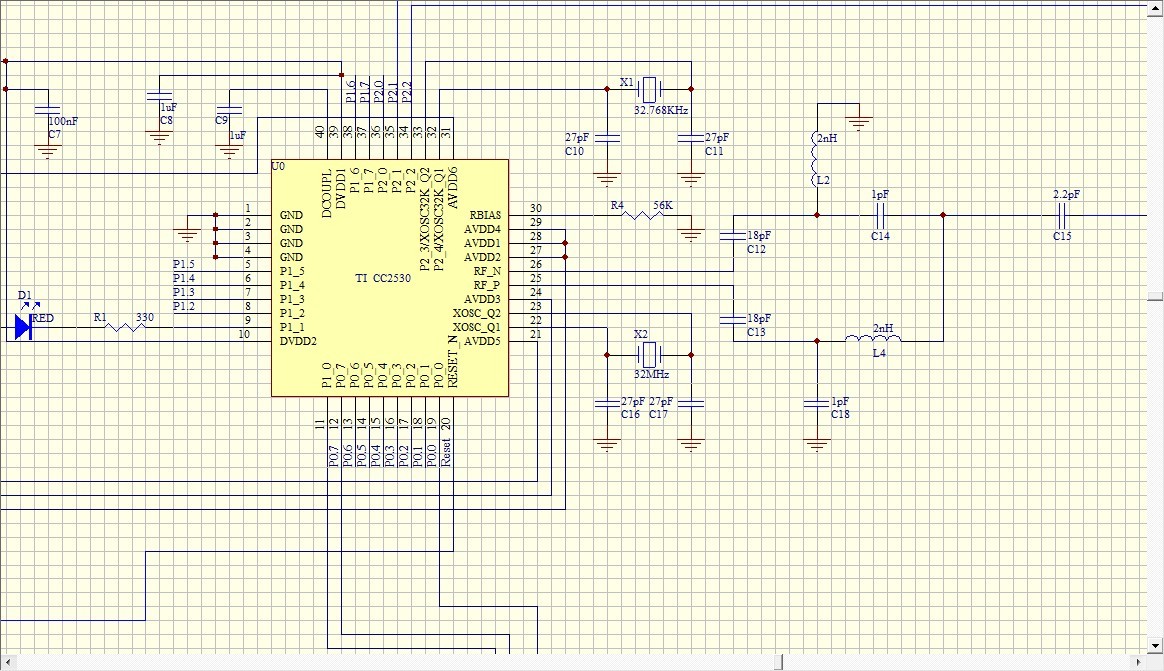1164x671 pixels.
Task: Select the C7 capacitor plates symbol
Action: (48, 111)
